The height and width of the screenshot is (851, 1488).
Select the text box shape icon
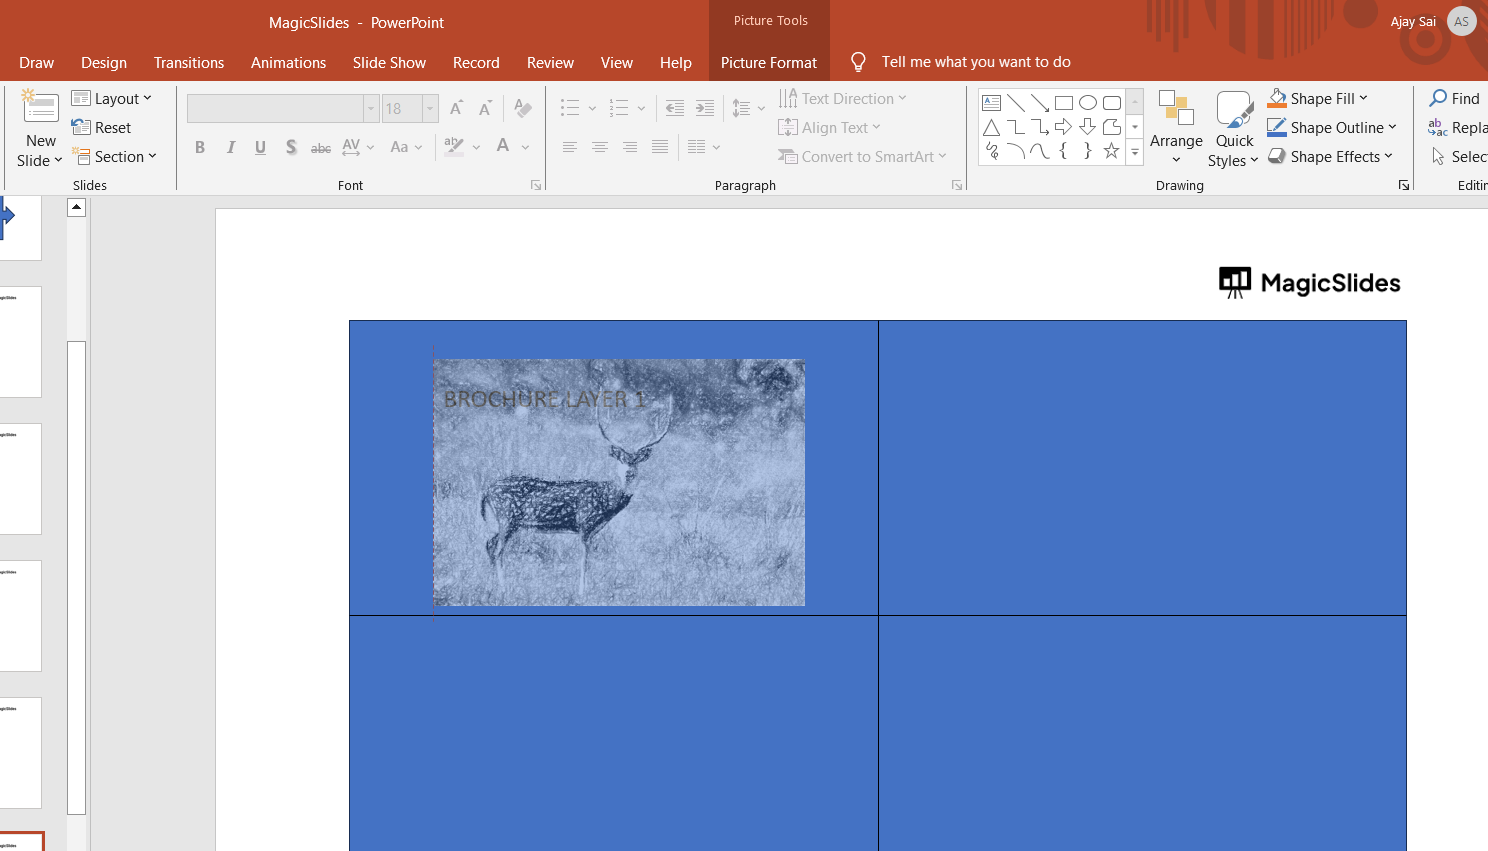(991, 103)
